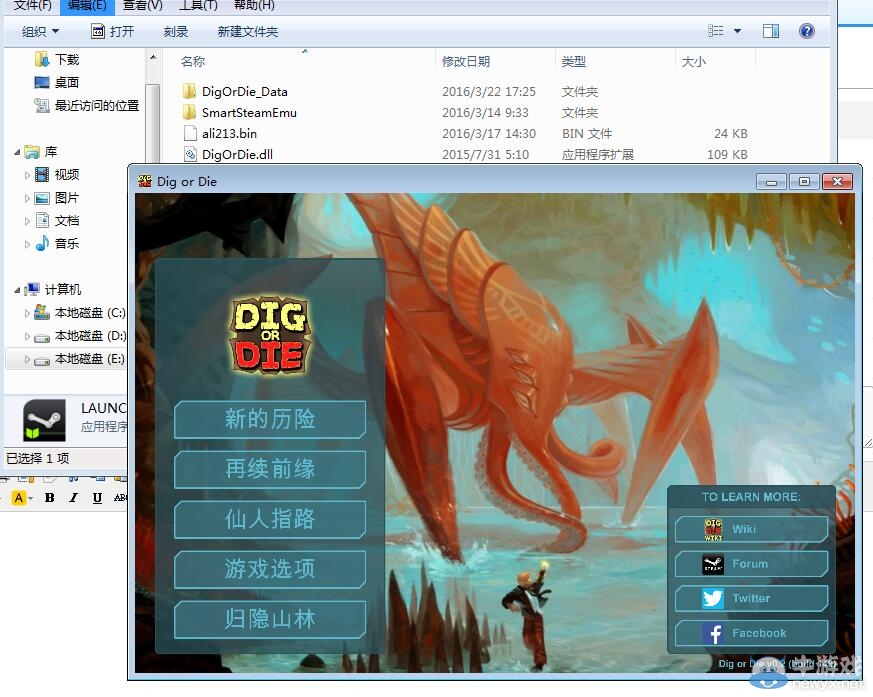The image size is (873, 697).
Task: Expand the 本地磁盘 (C:) node
Action: 27,313
